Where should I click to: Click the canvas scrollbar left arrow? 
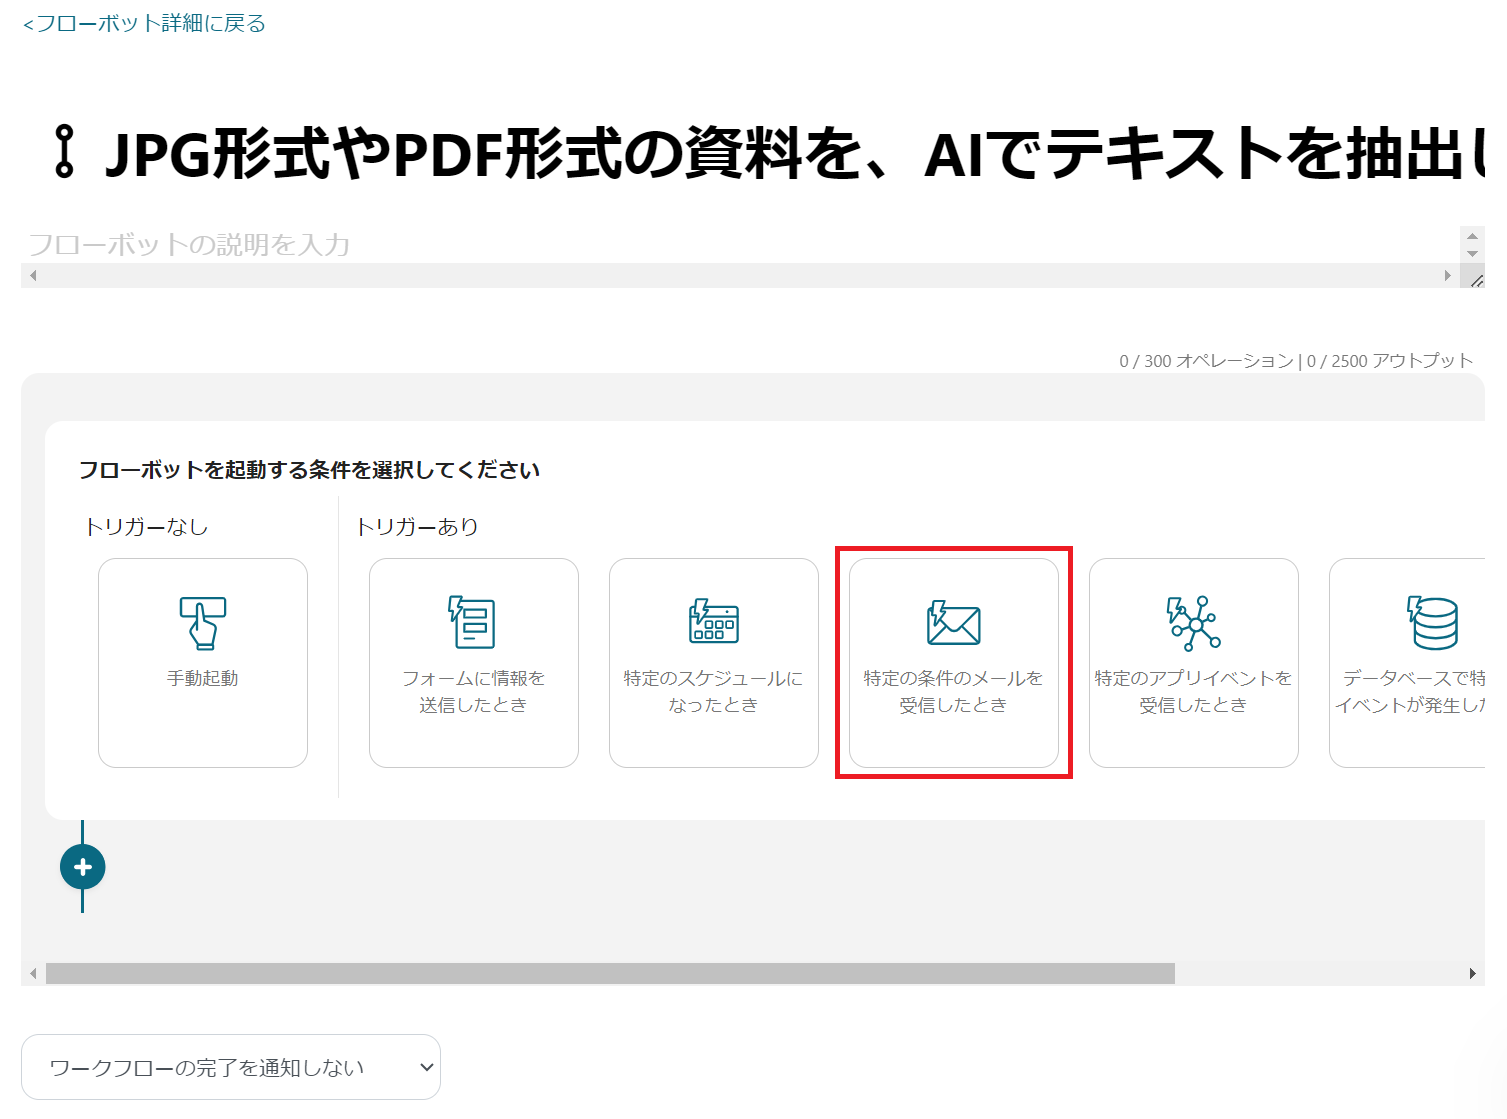pos(34,973)
